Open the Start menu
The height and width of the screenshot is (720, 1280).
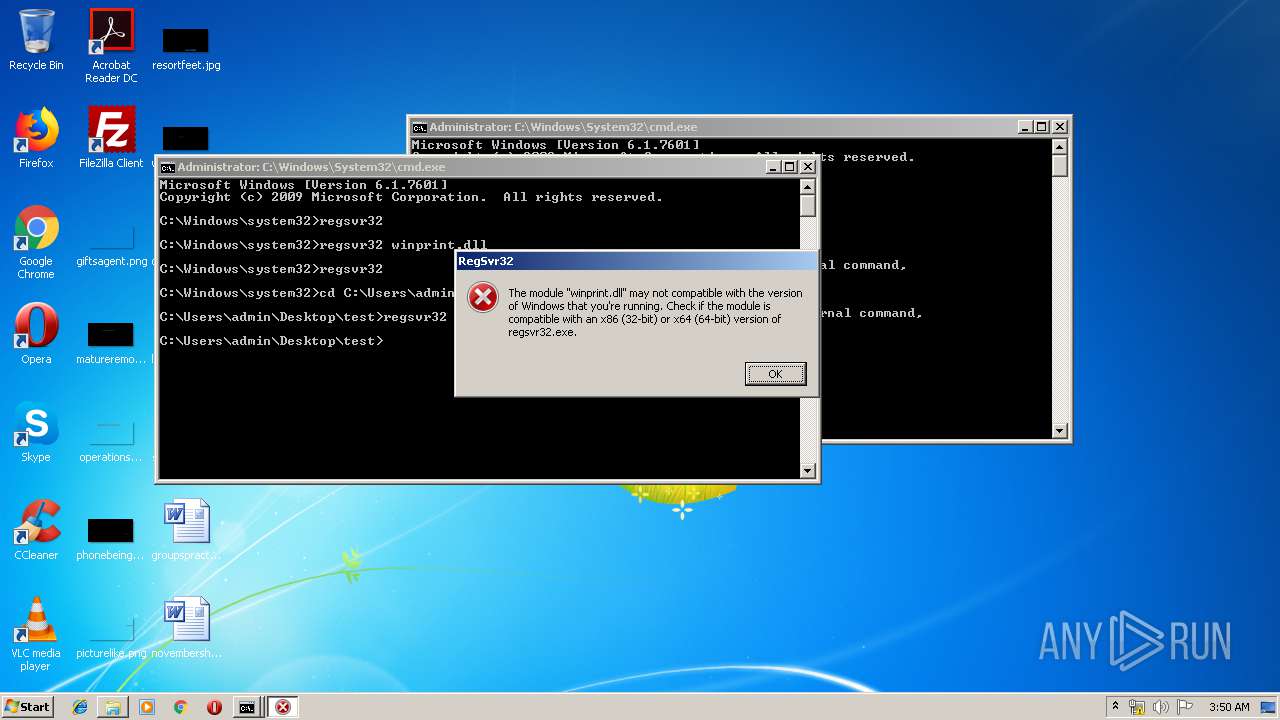coord(27,707)
